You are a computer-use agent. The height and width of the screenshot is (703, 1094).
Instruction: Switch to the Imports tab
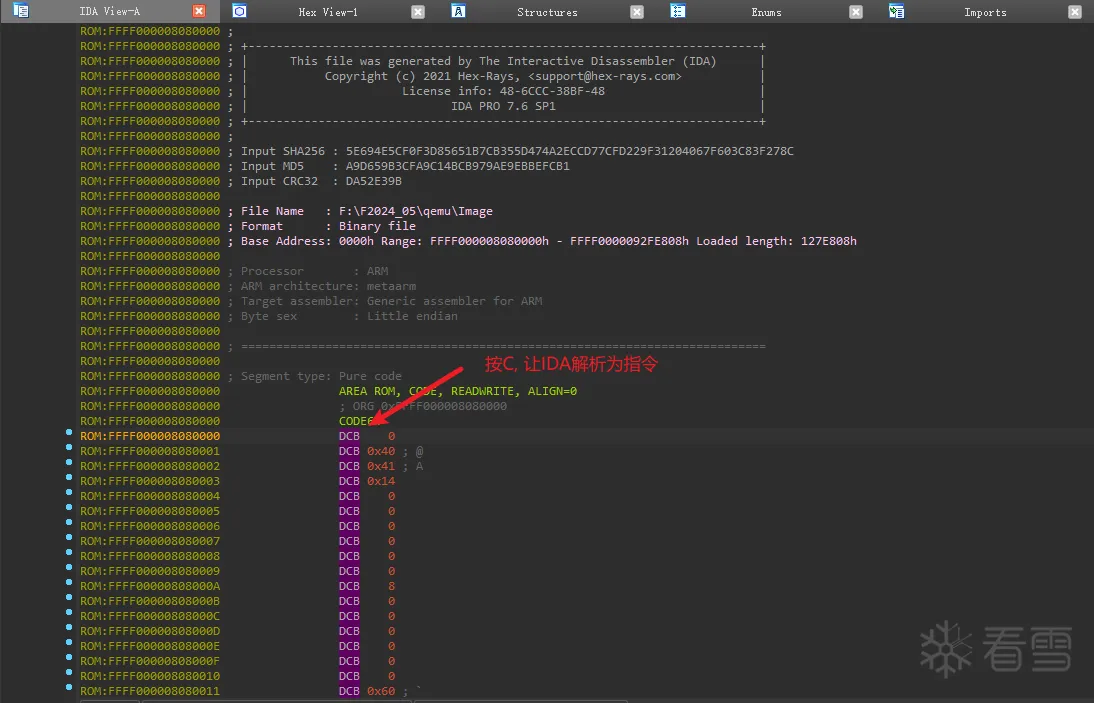click(985, 12)
